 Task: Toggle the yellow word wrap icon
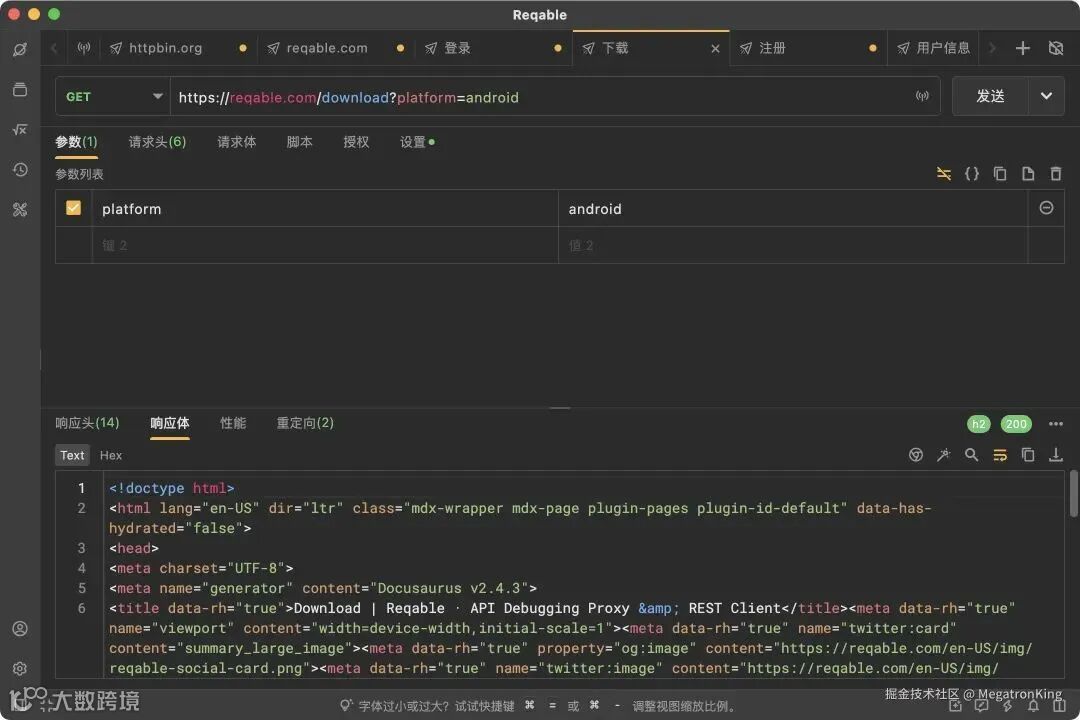tap(1000, 455)
